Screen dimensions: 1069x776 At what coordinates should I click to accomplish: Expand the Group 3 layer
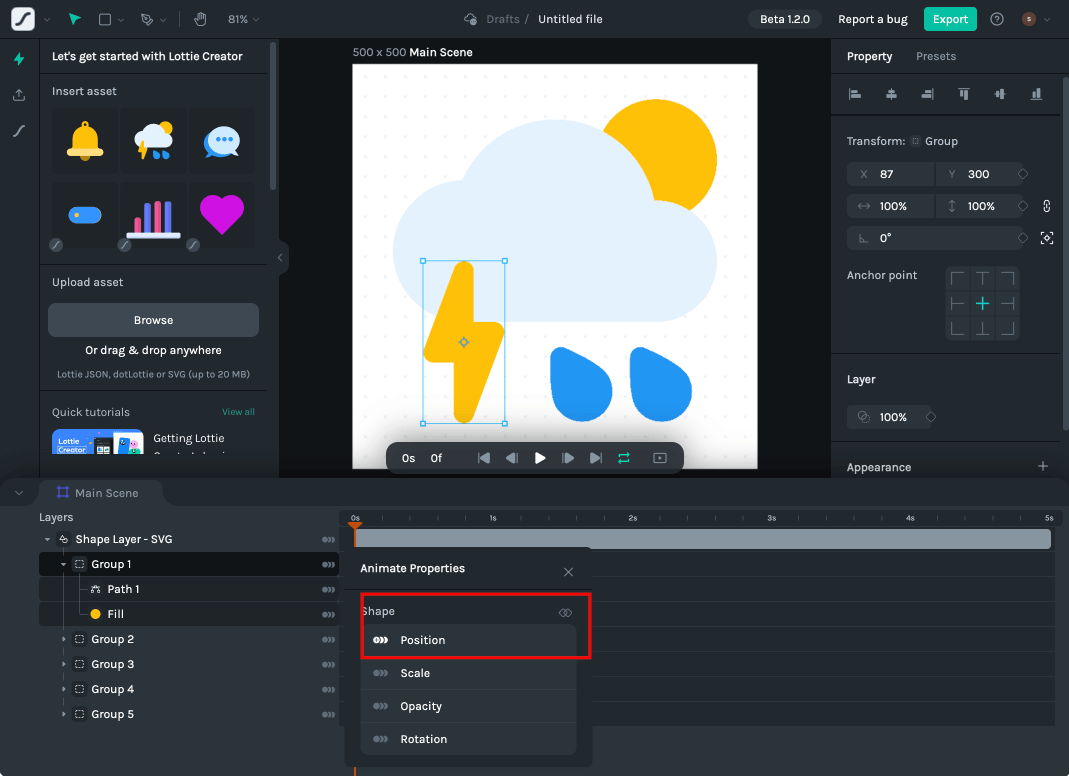[63, 664]
